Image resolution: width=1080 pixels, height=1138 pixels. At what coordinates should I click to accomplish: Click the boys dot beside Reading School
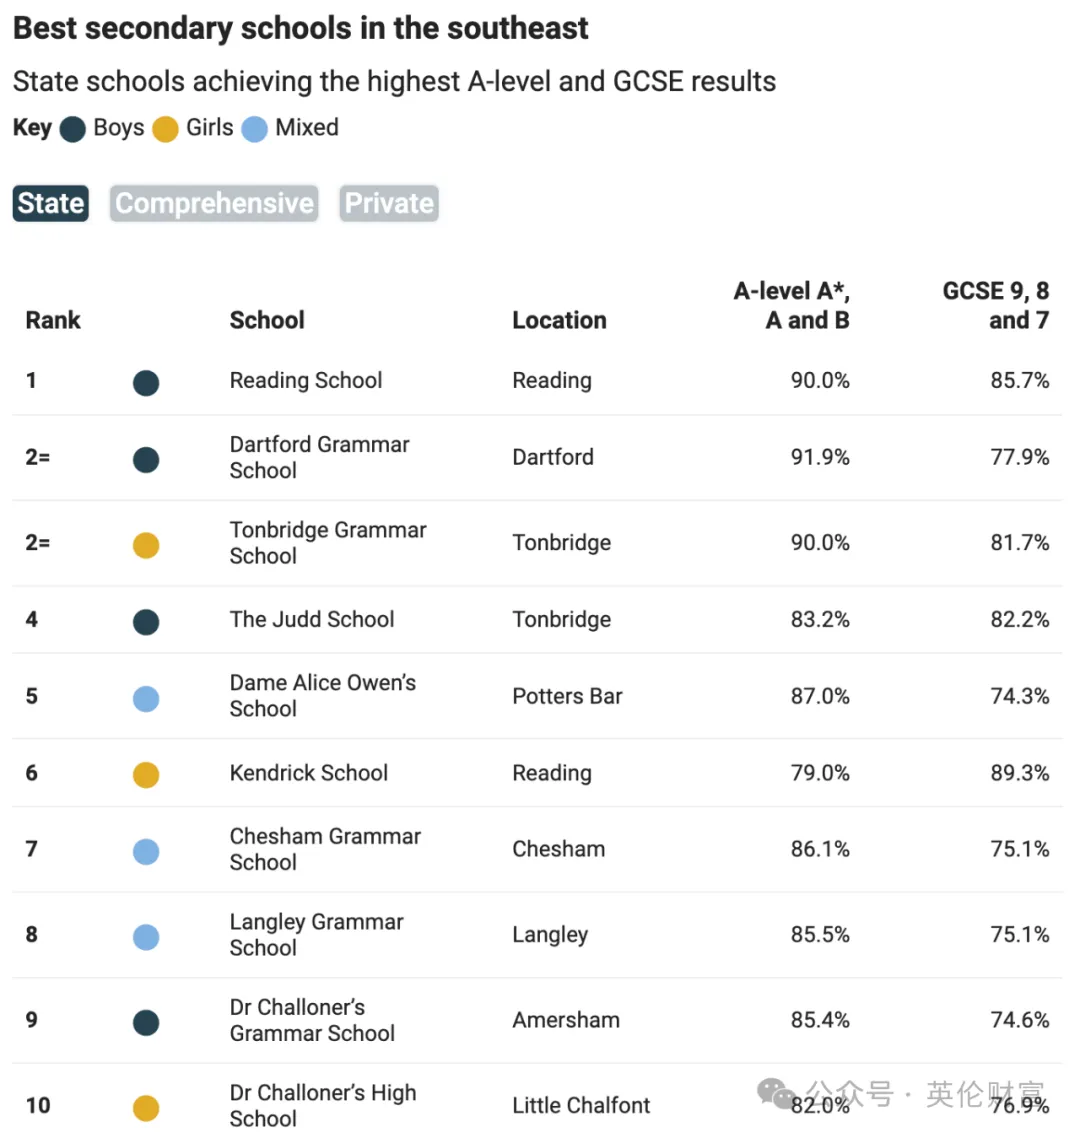click(x=146, y=382)
